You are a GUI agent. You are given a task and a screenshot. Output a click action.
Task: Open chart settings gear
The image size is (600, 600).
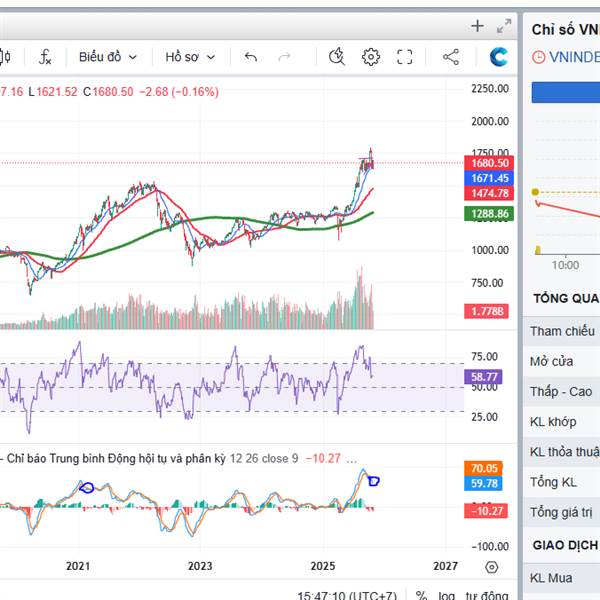tap(371, 57)
